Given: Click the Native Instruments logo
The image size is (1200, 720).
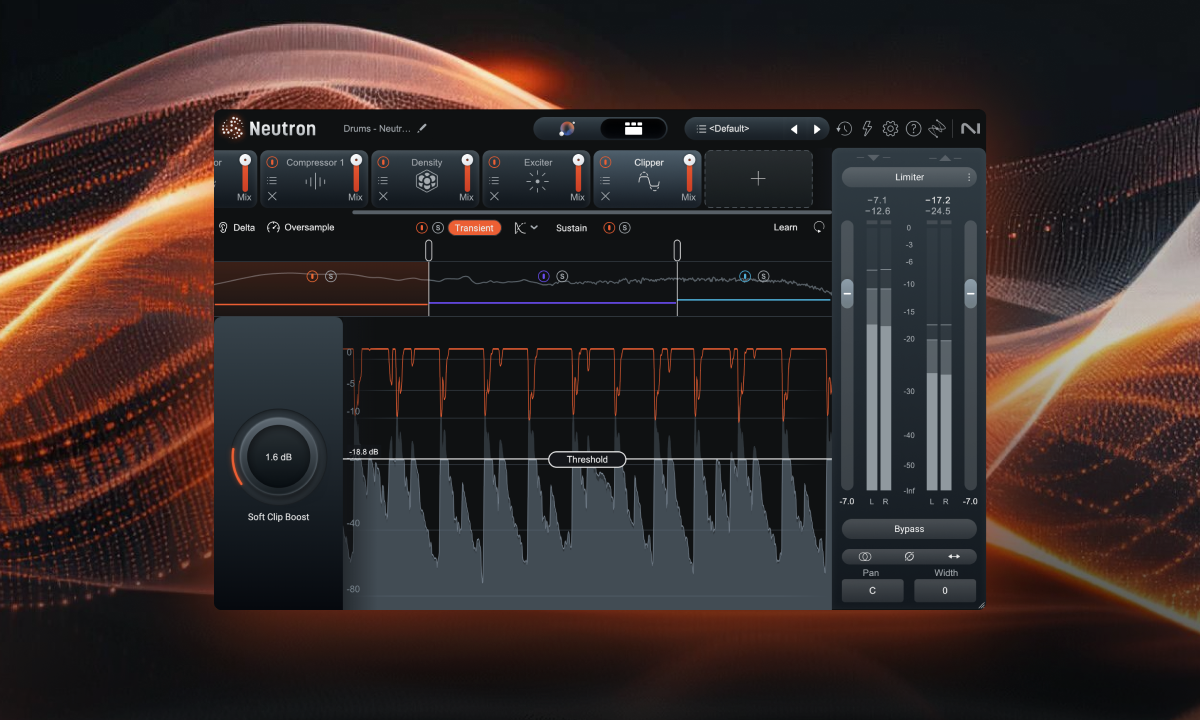Looking at the screenshot, I should [970, 128].
